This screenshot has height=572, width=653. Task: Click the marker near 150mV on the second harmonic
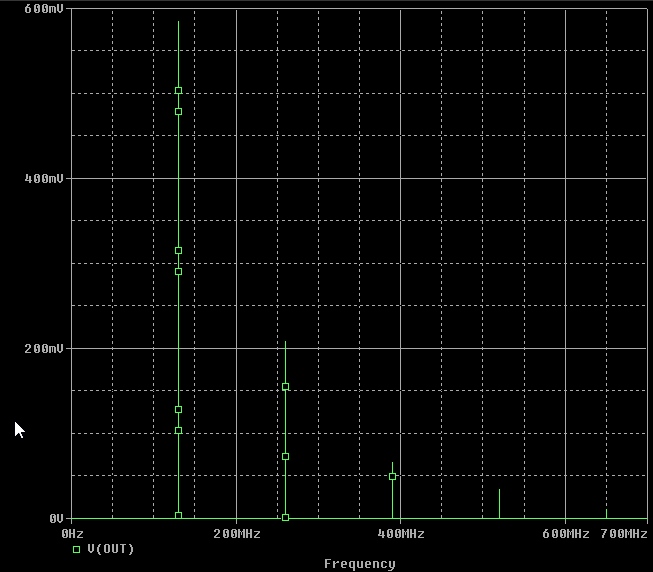tap(285, 387)
